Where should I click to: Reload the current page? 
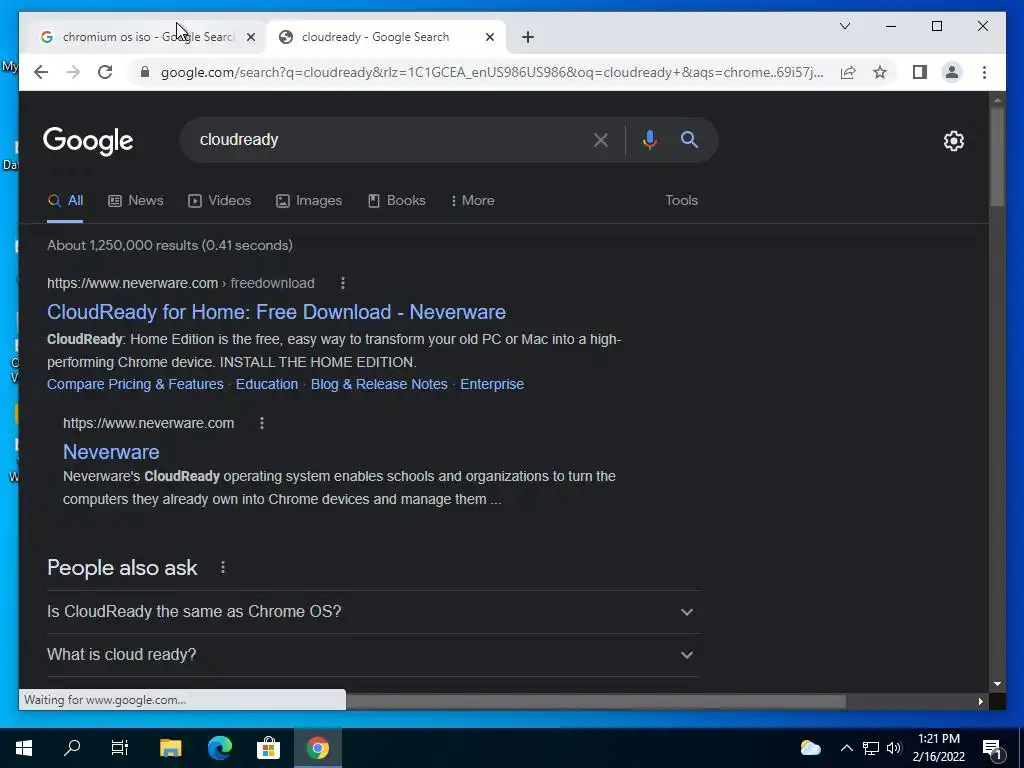pyautogui.click(x=105, y=72)
